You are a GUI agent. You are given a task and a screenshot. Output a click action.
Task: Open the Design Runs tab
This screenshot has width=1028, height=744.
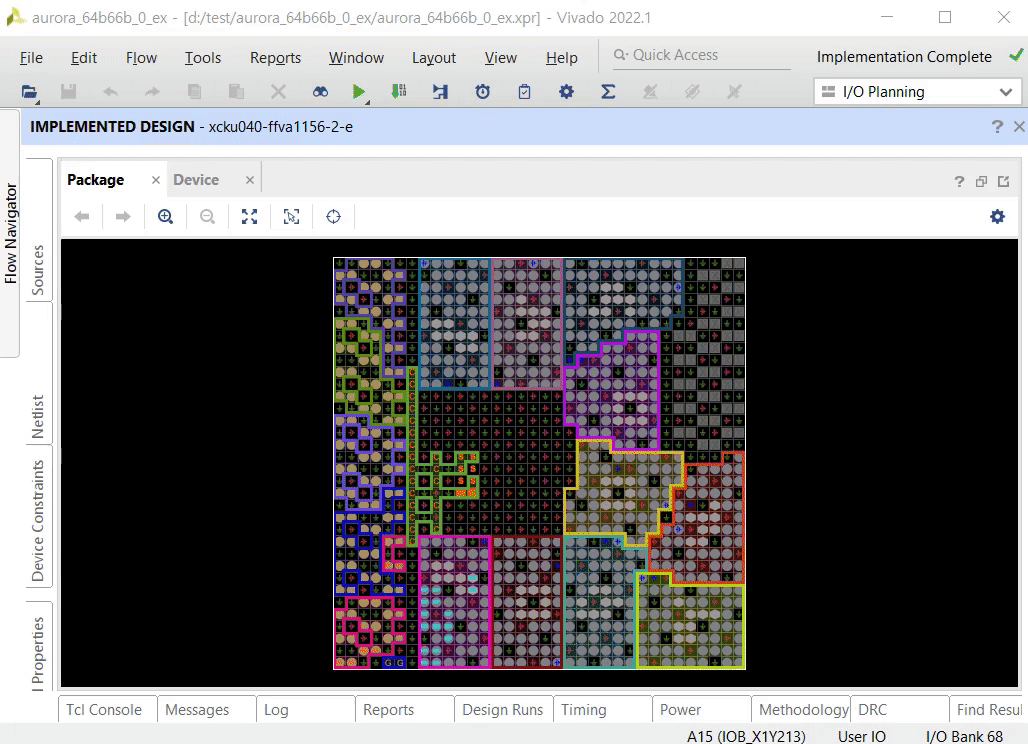[x=503, y=710]
